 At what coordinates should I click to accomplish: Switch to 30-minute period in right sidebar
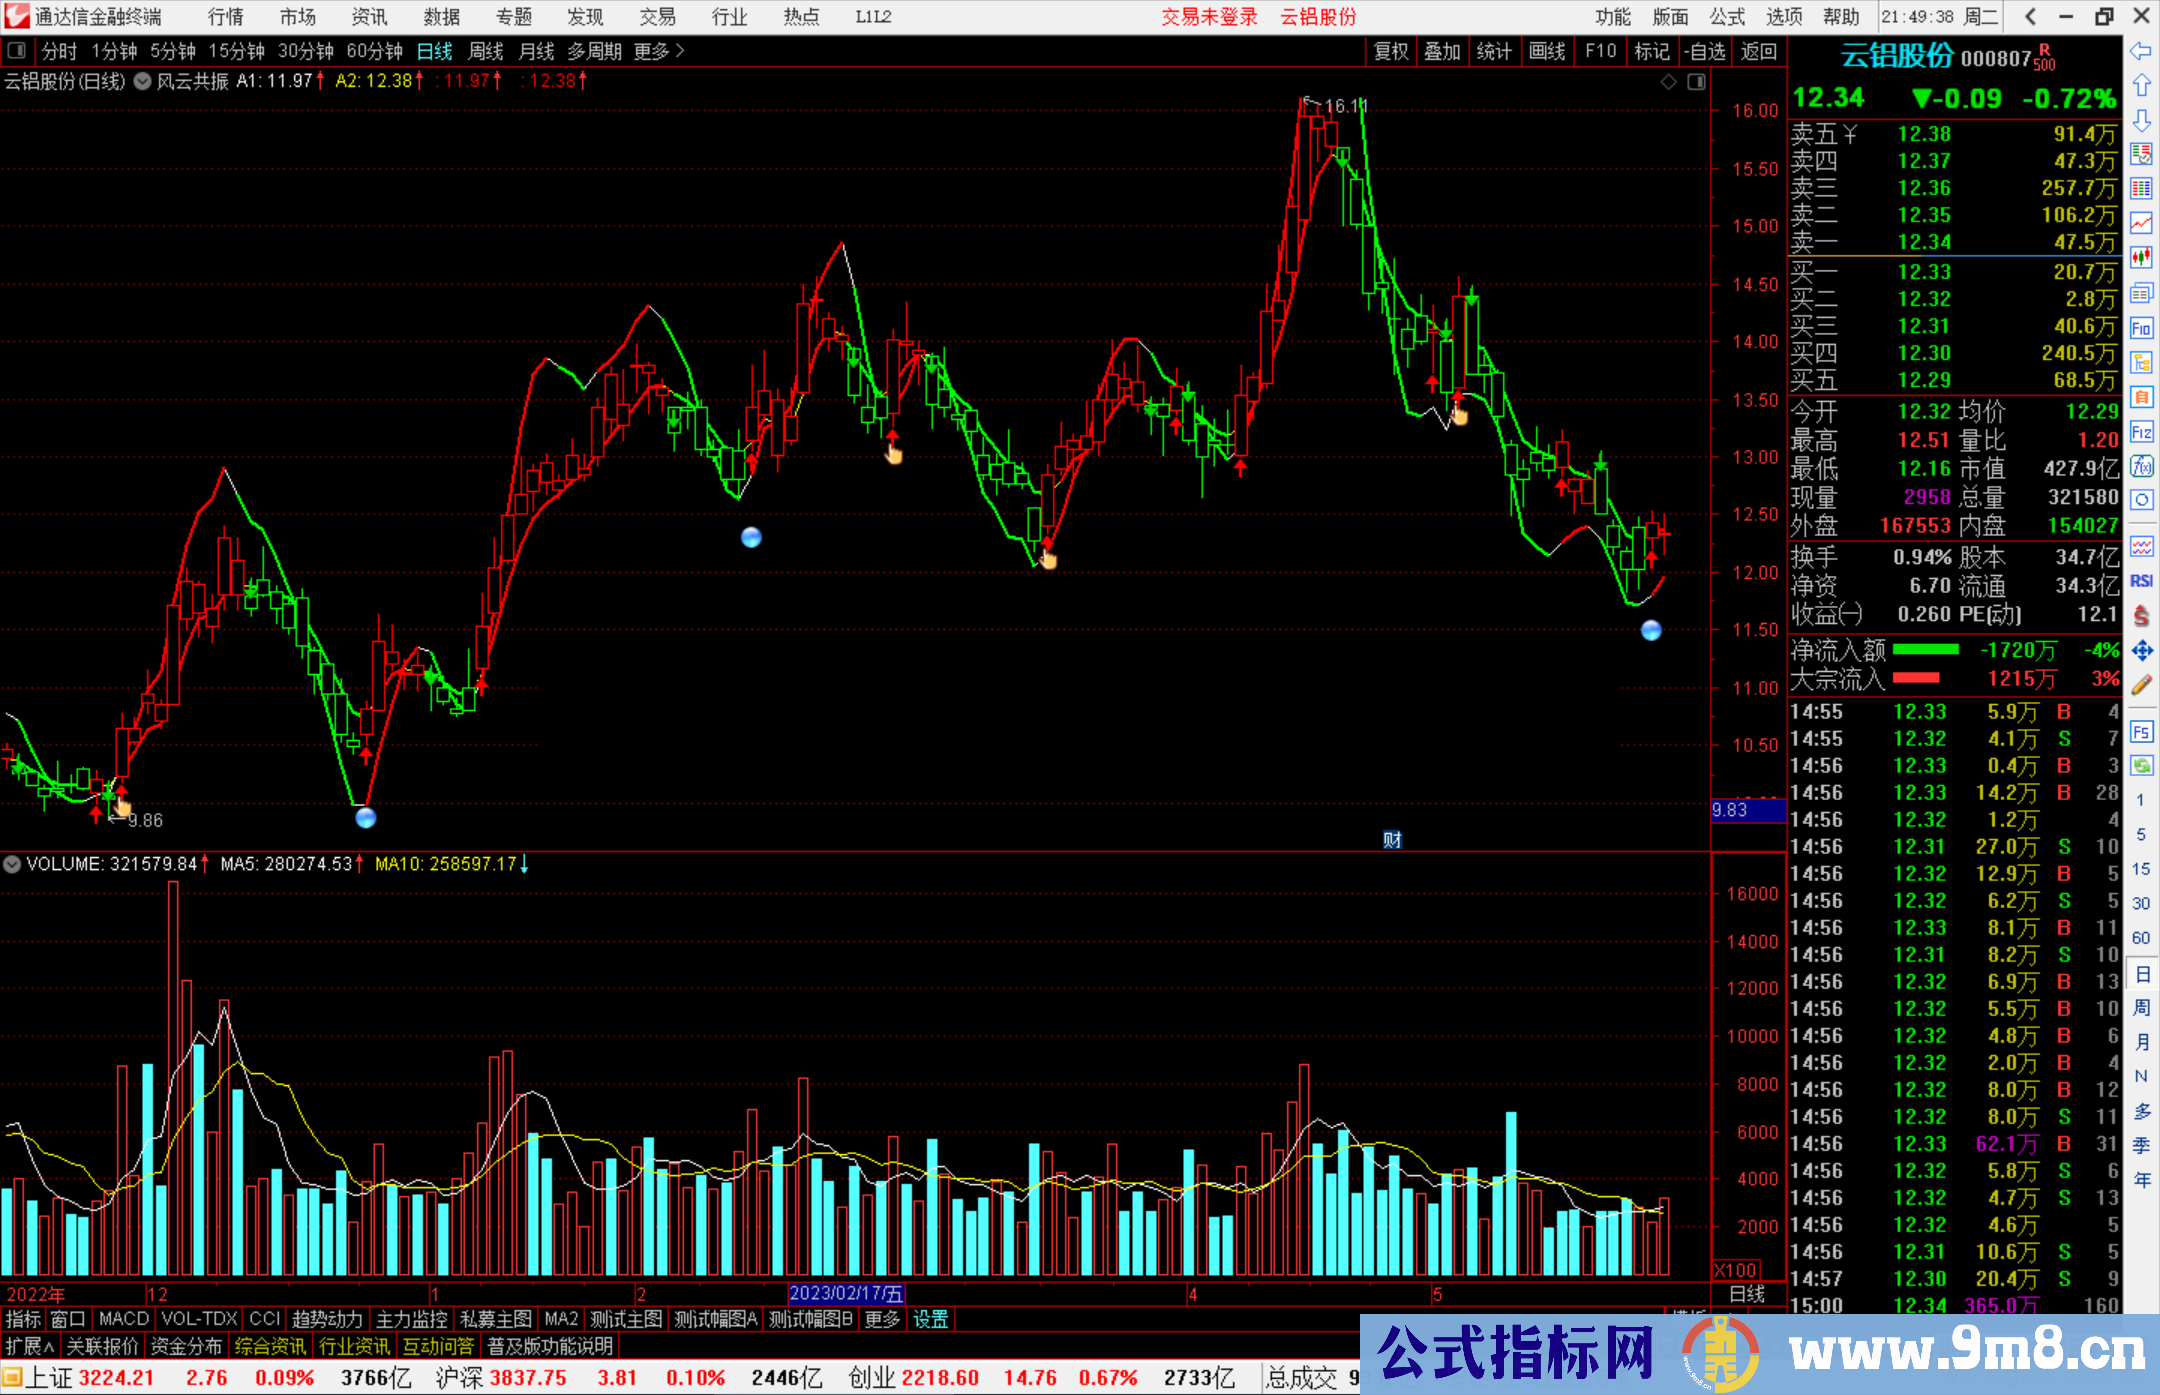tap(2141, 903)
